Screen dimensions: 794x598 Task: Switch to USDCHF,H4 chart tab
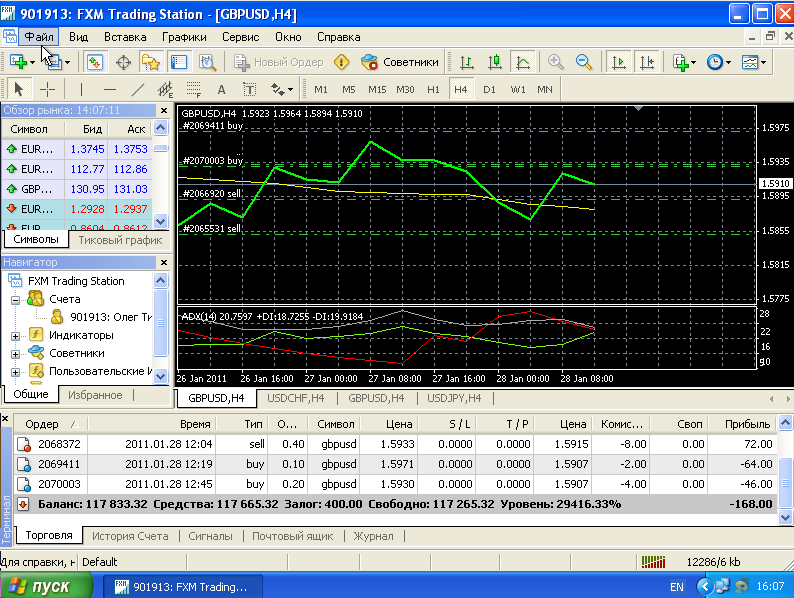point(296,398)
